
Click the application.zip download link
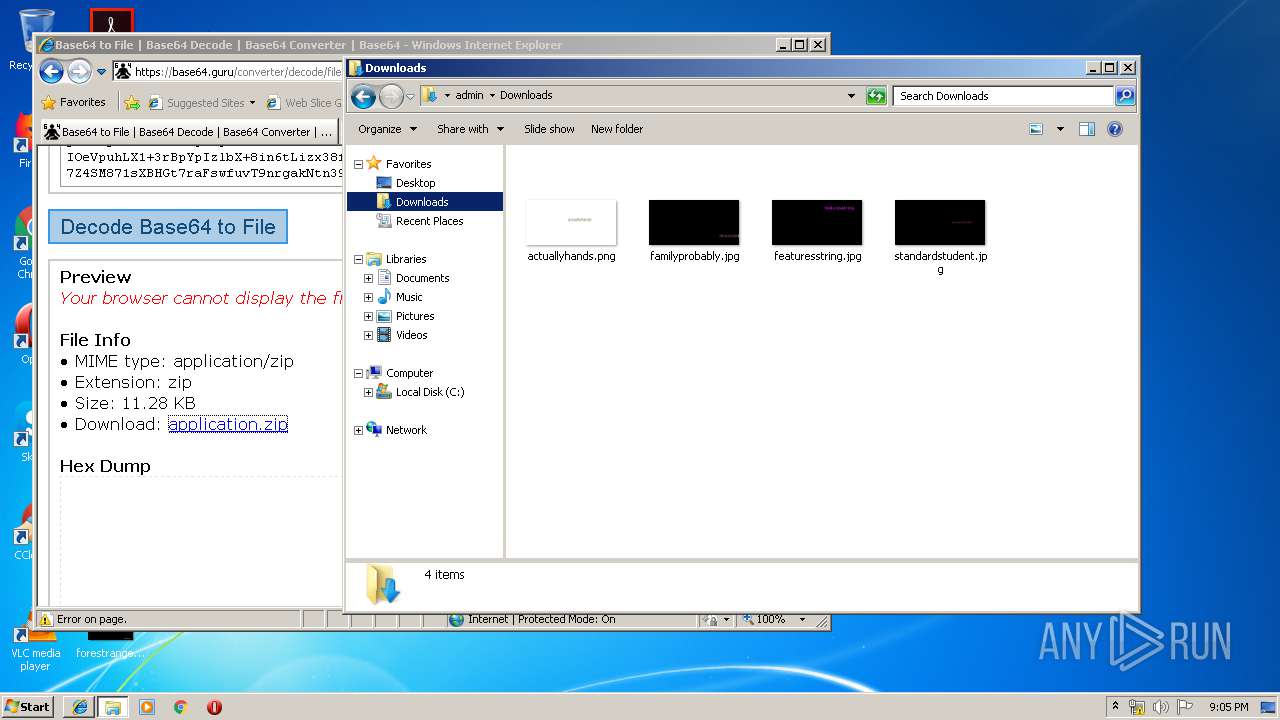pos(228,424)
